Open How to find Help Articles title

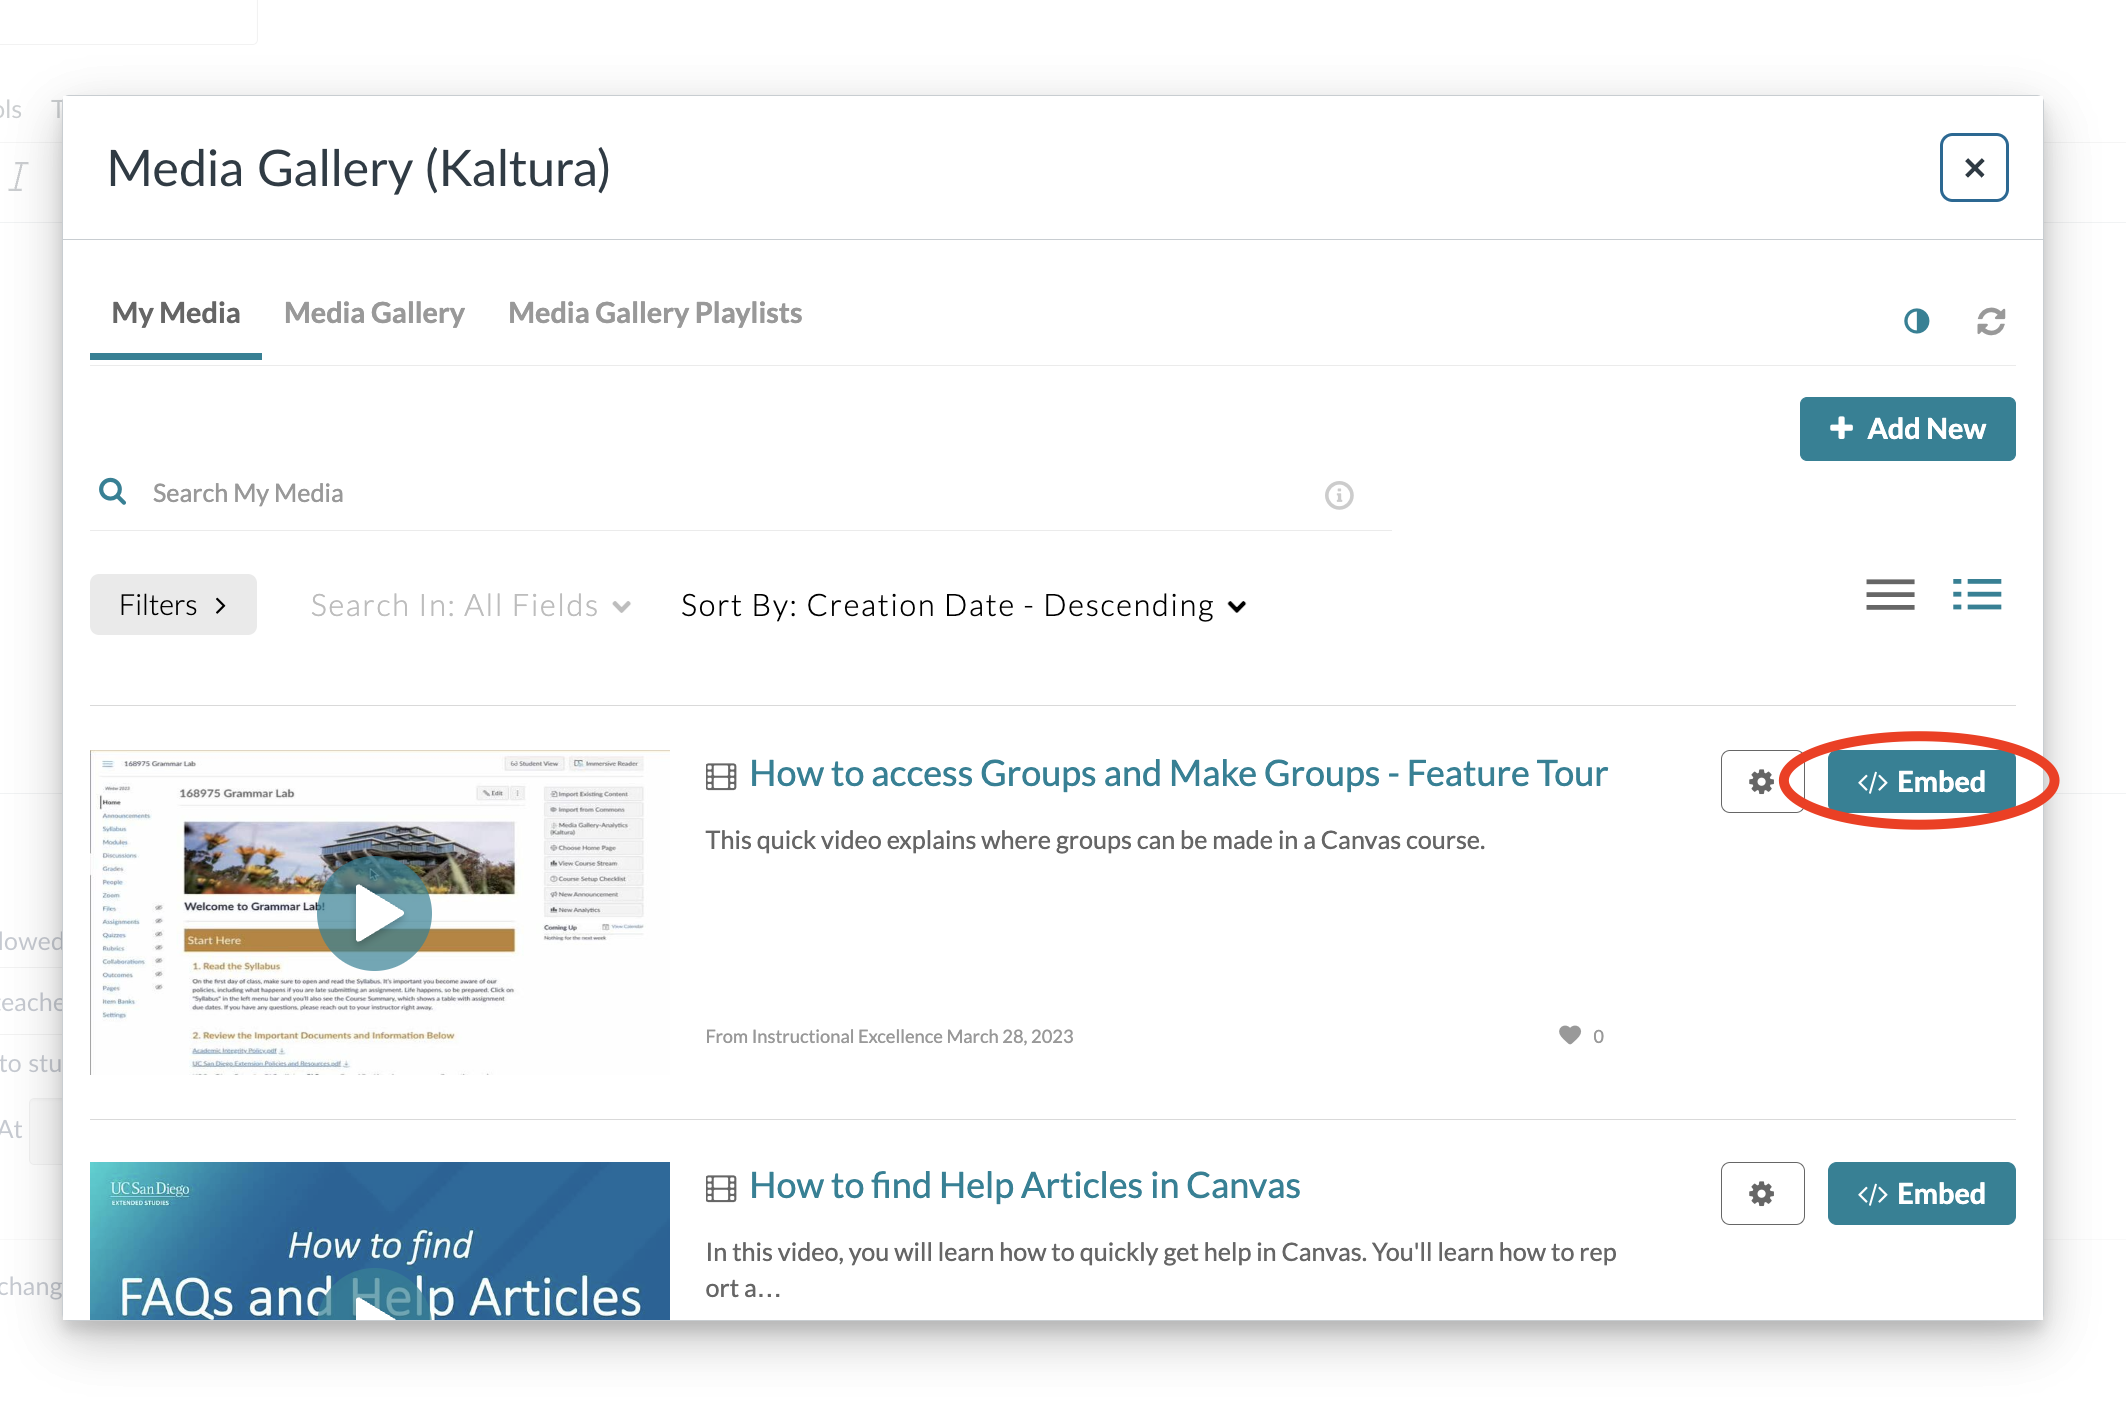tap(1024, 1186)
